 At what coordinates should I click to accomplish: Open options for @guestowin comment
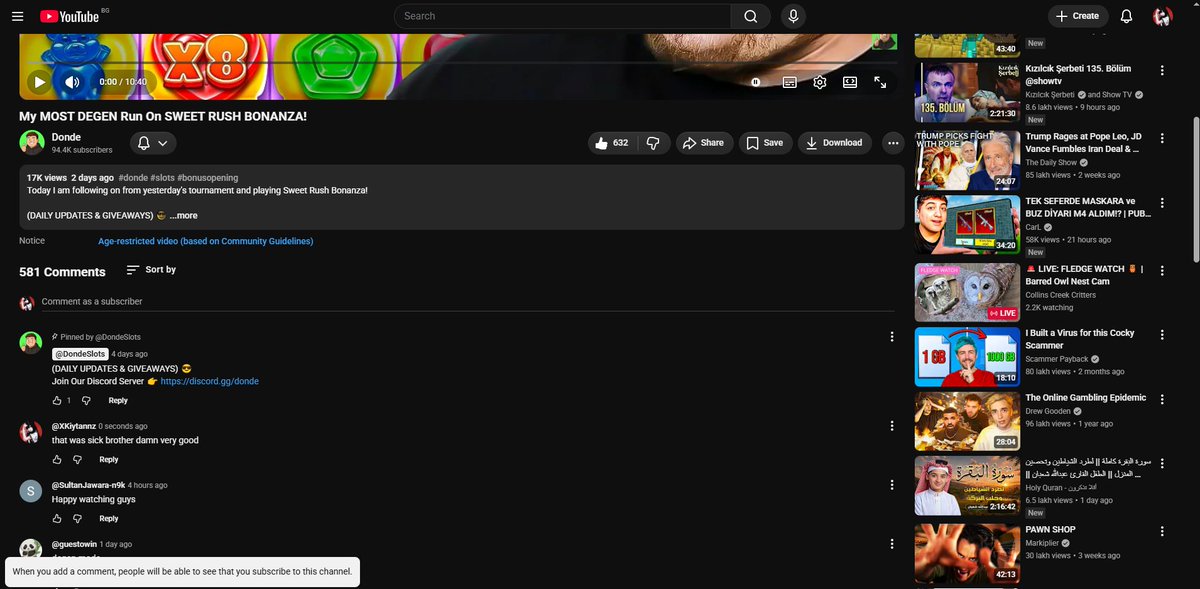coord(892,544)
